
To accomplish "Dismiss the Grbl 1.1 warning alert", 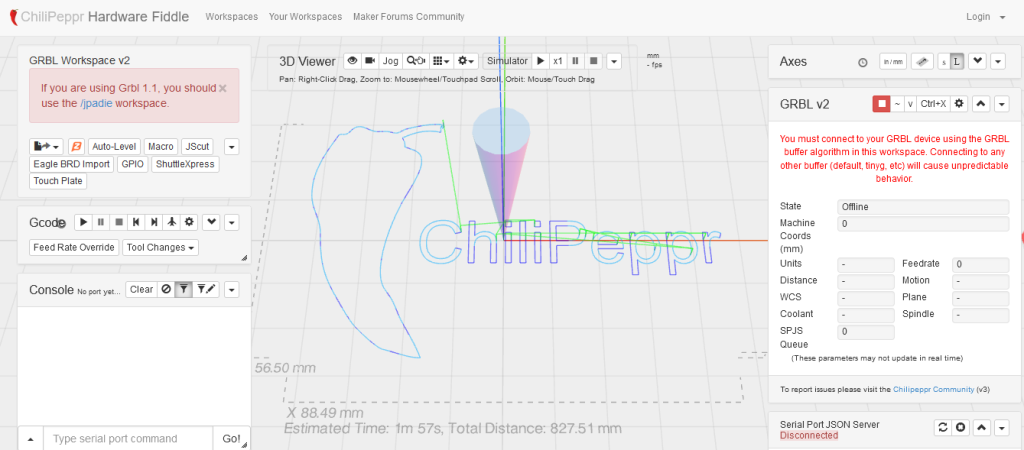I will [x=223, y=88].
